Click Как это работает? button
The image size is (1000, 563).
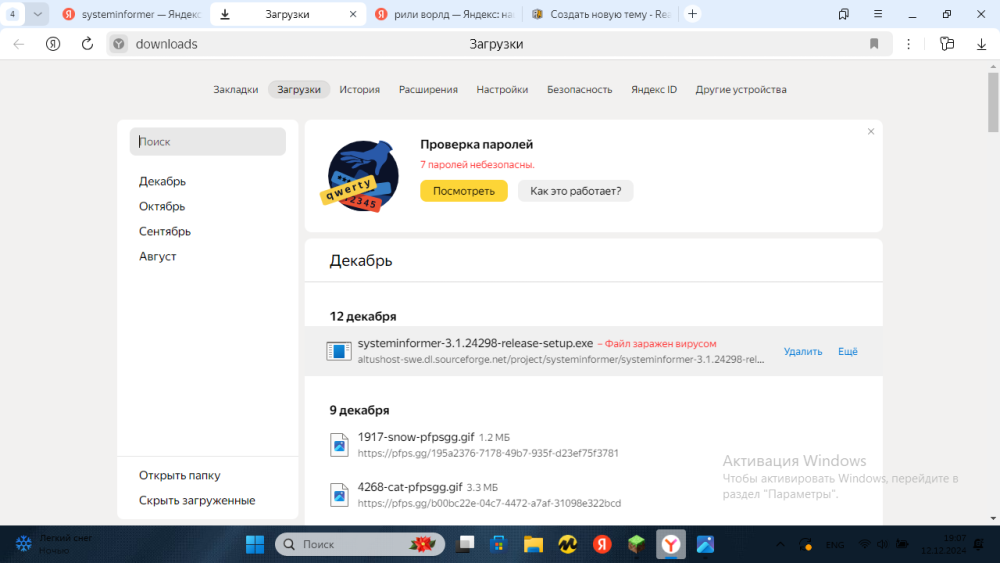pos(575,191)
